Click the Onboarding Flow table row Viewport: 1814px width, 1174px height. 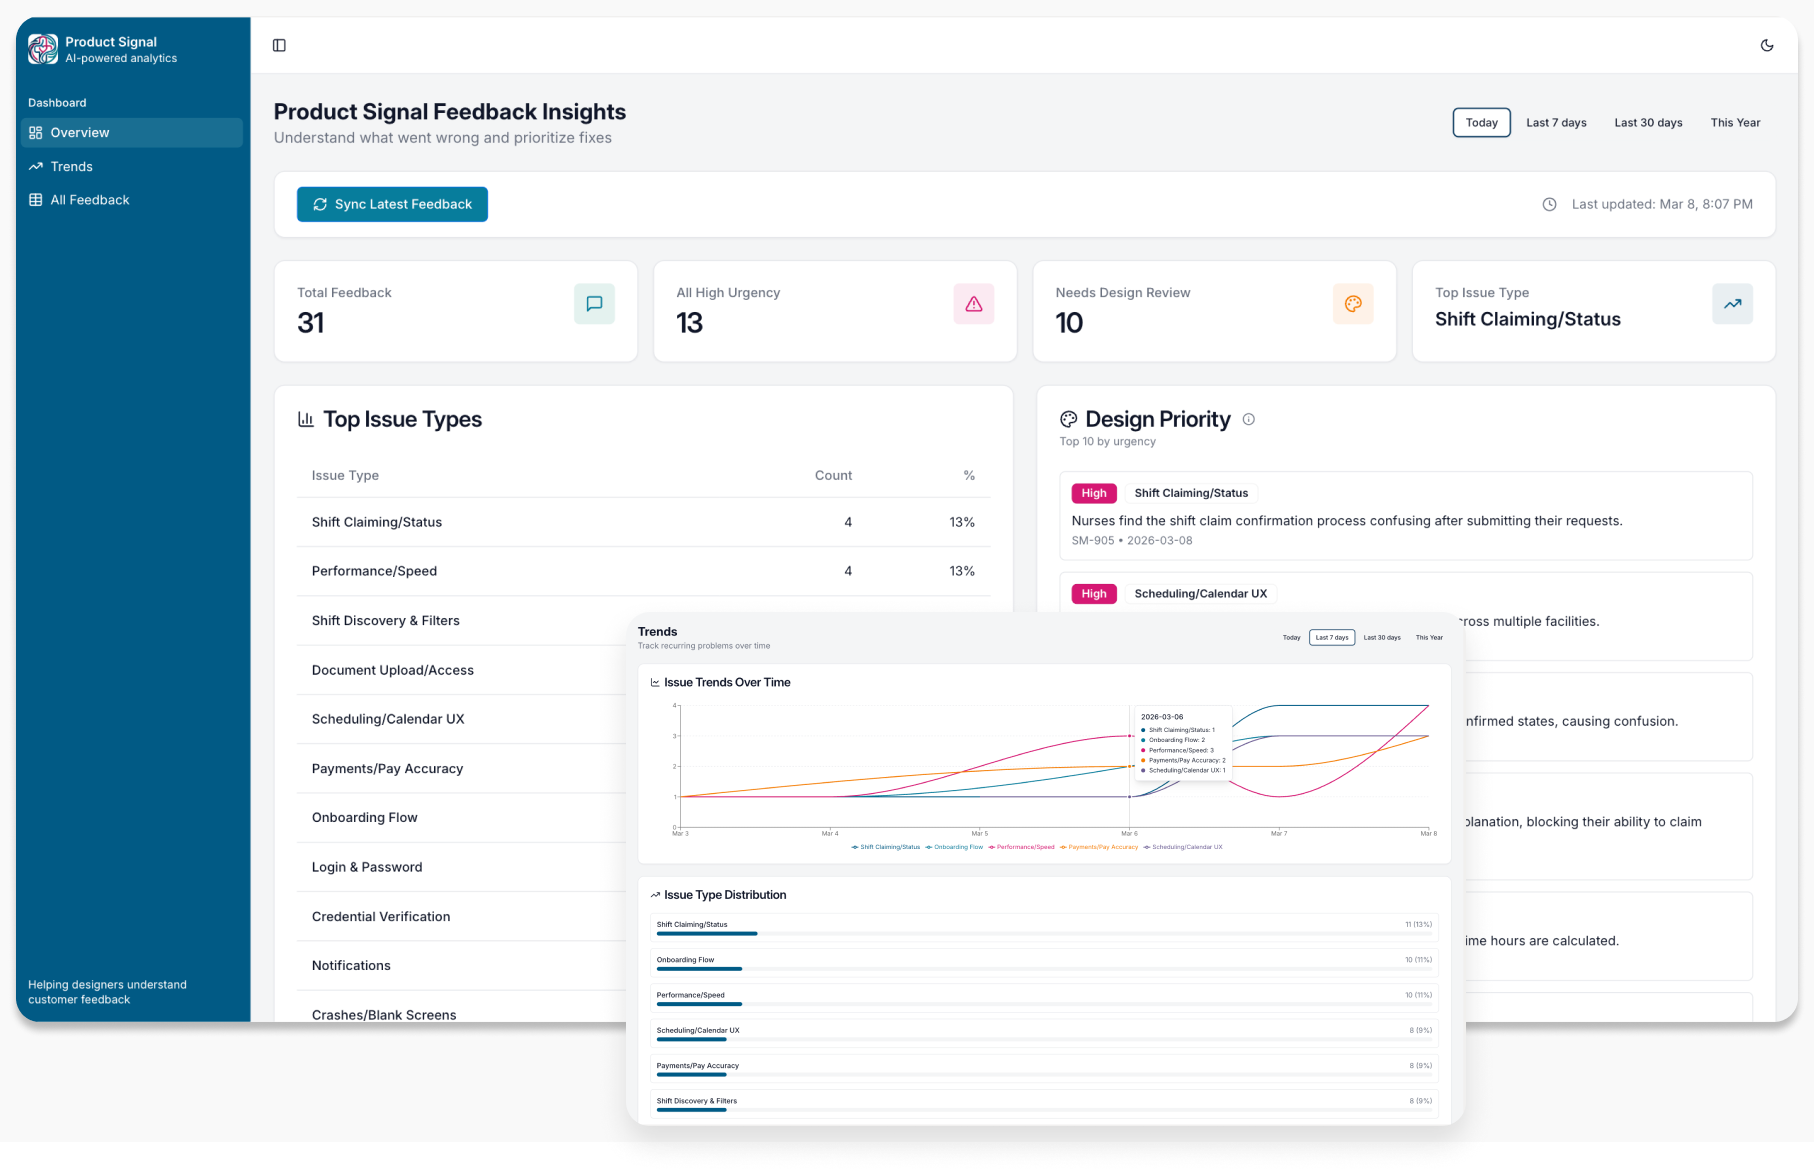point(462,818)
